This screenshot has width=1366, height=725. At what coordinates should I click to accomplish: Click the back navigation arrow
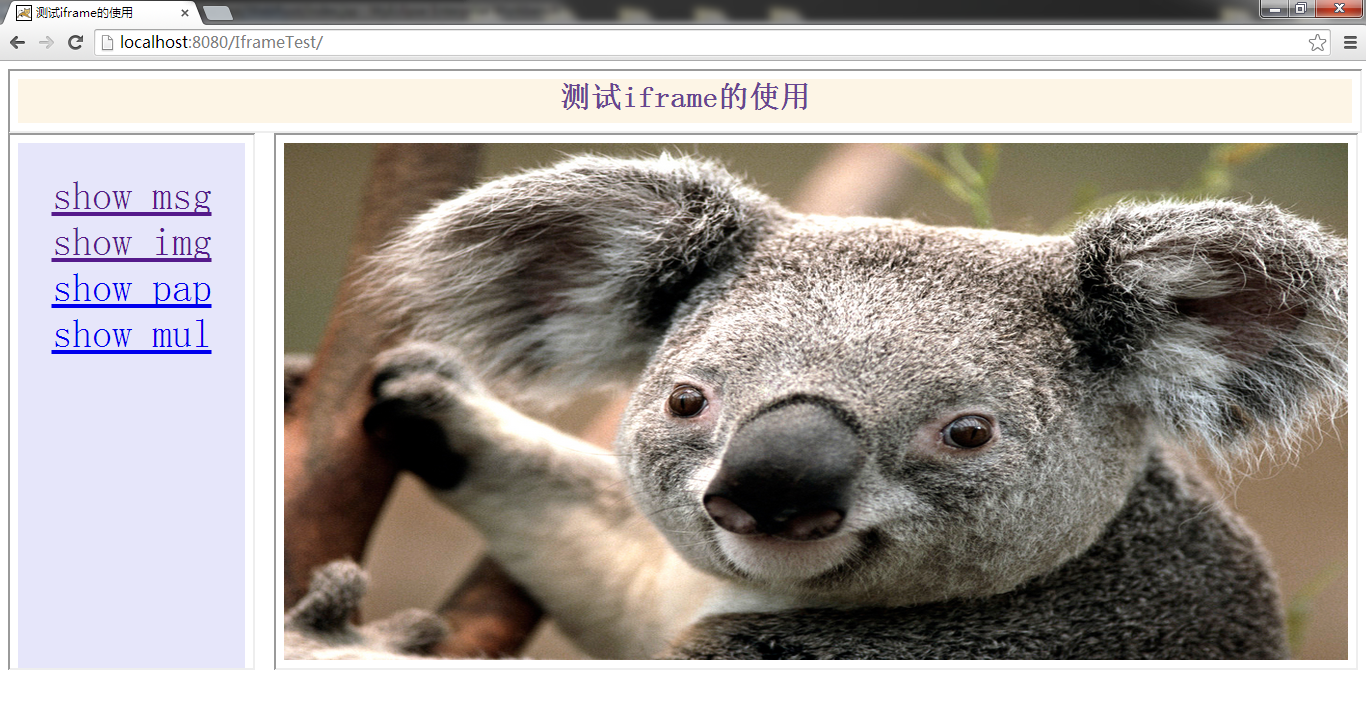[16, 42]
